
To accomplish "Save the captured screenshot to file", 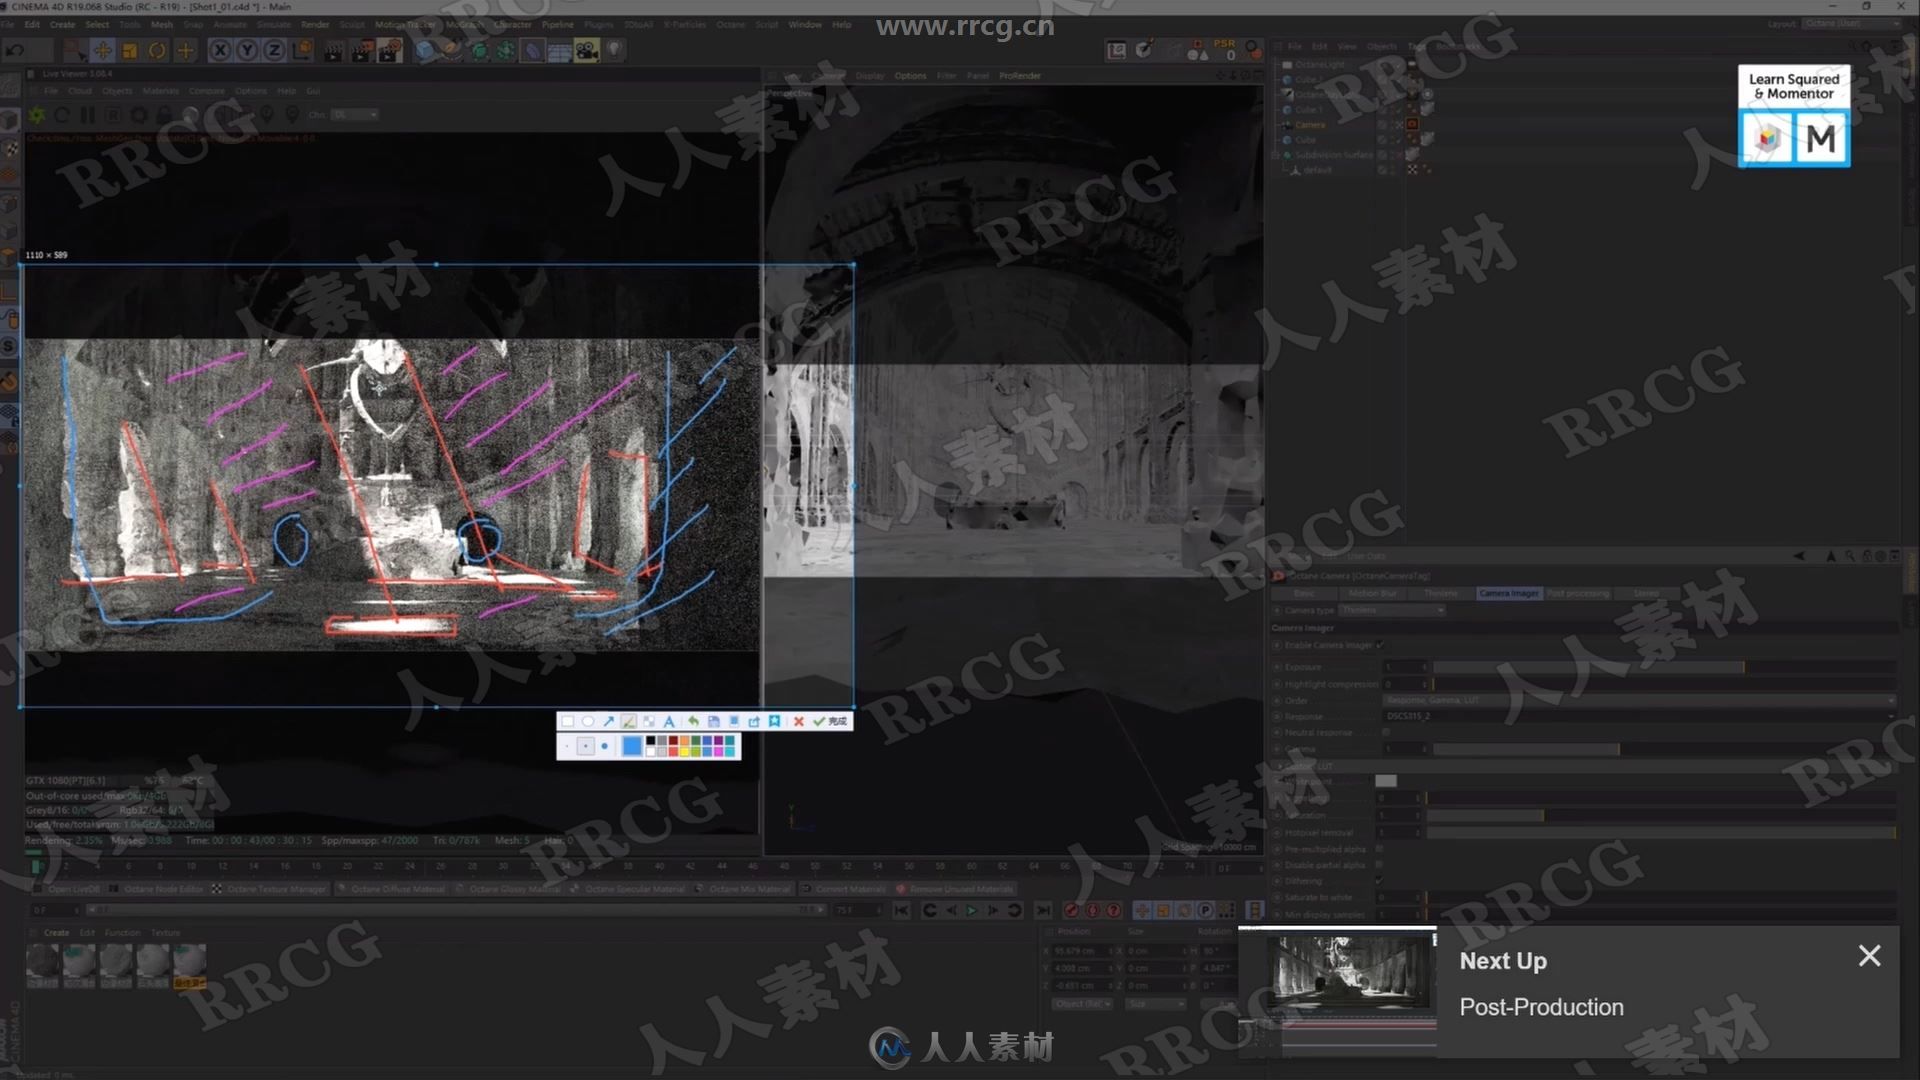I will 714,721.
